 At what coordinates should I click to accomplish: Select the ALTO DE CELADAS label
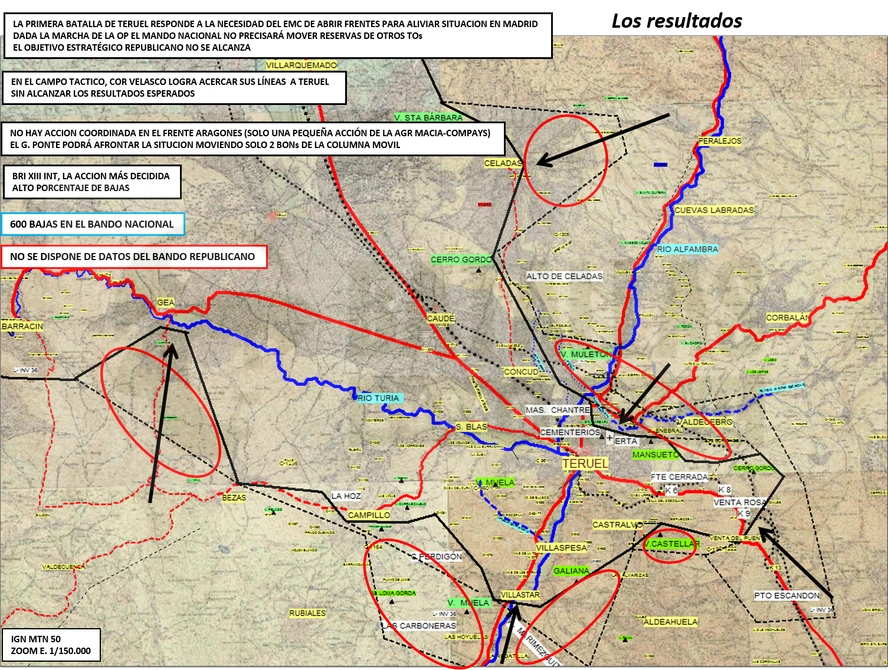click(564, 276)
